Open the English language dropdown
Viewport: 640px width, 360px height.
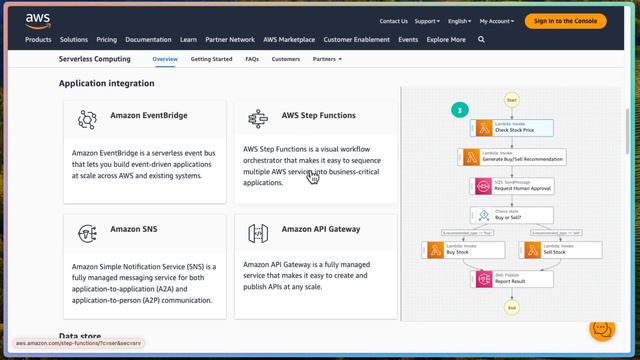[459, 21]
